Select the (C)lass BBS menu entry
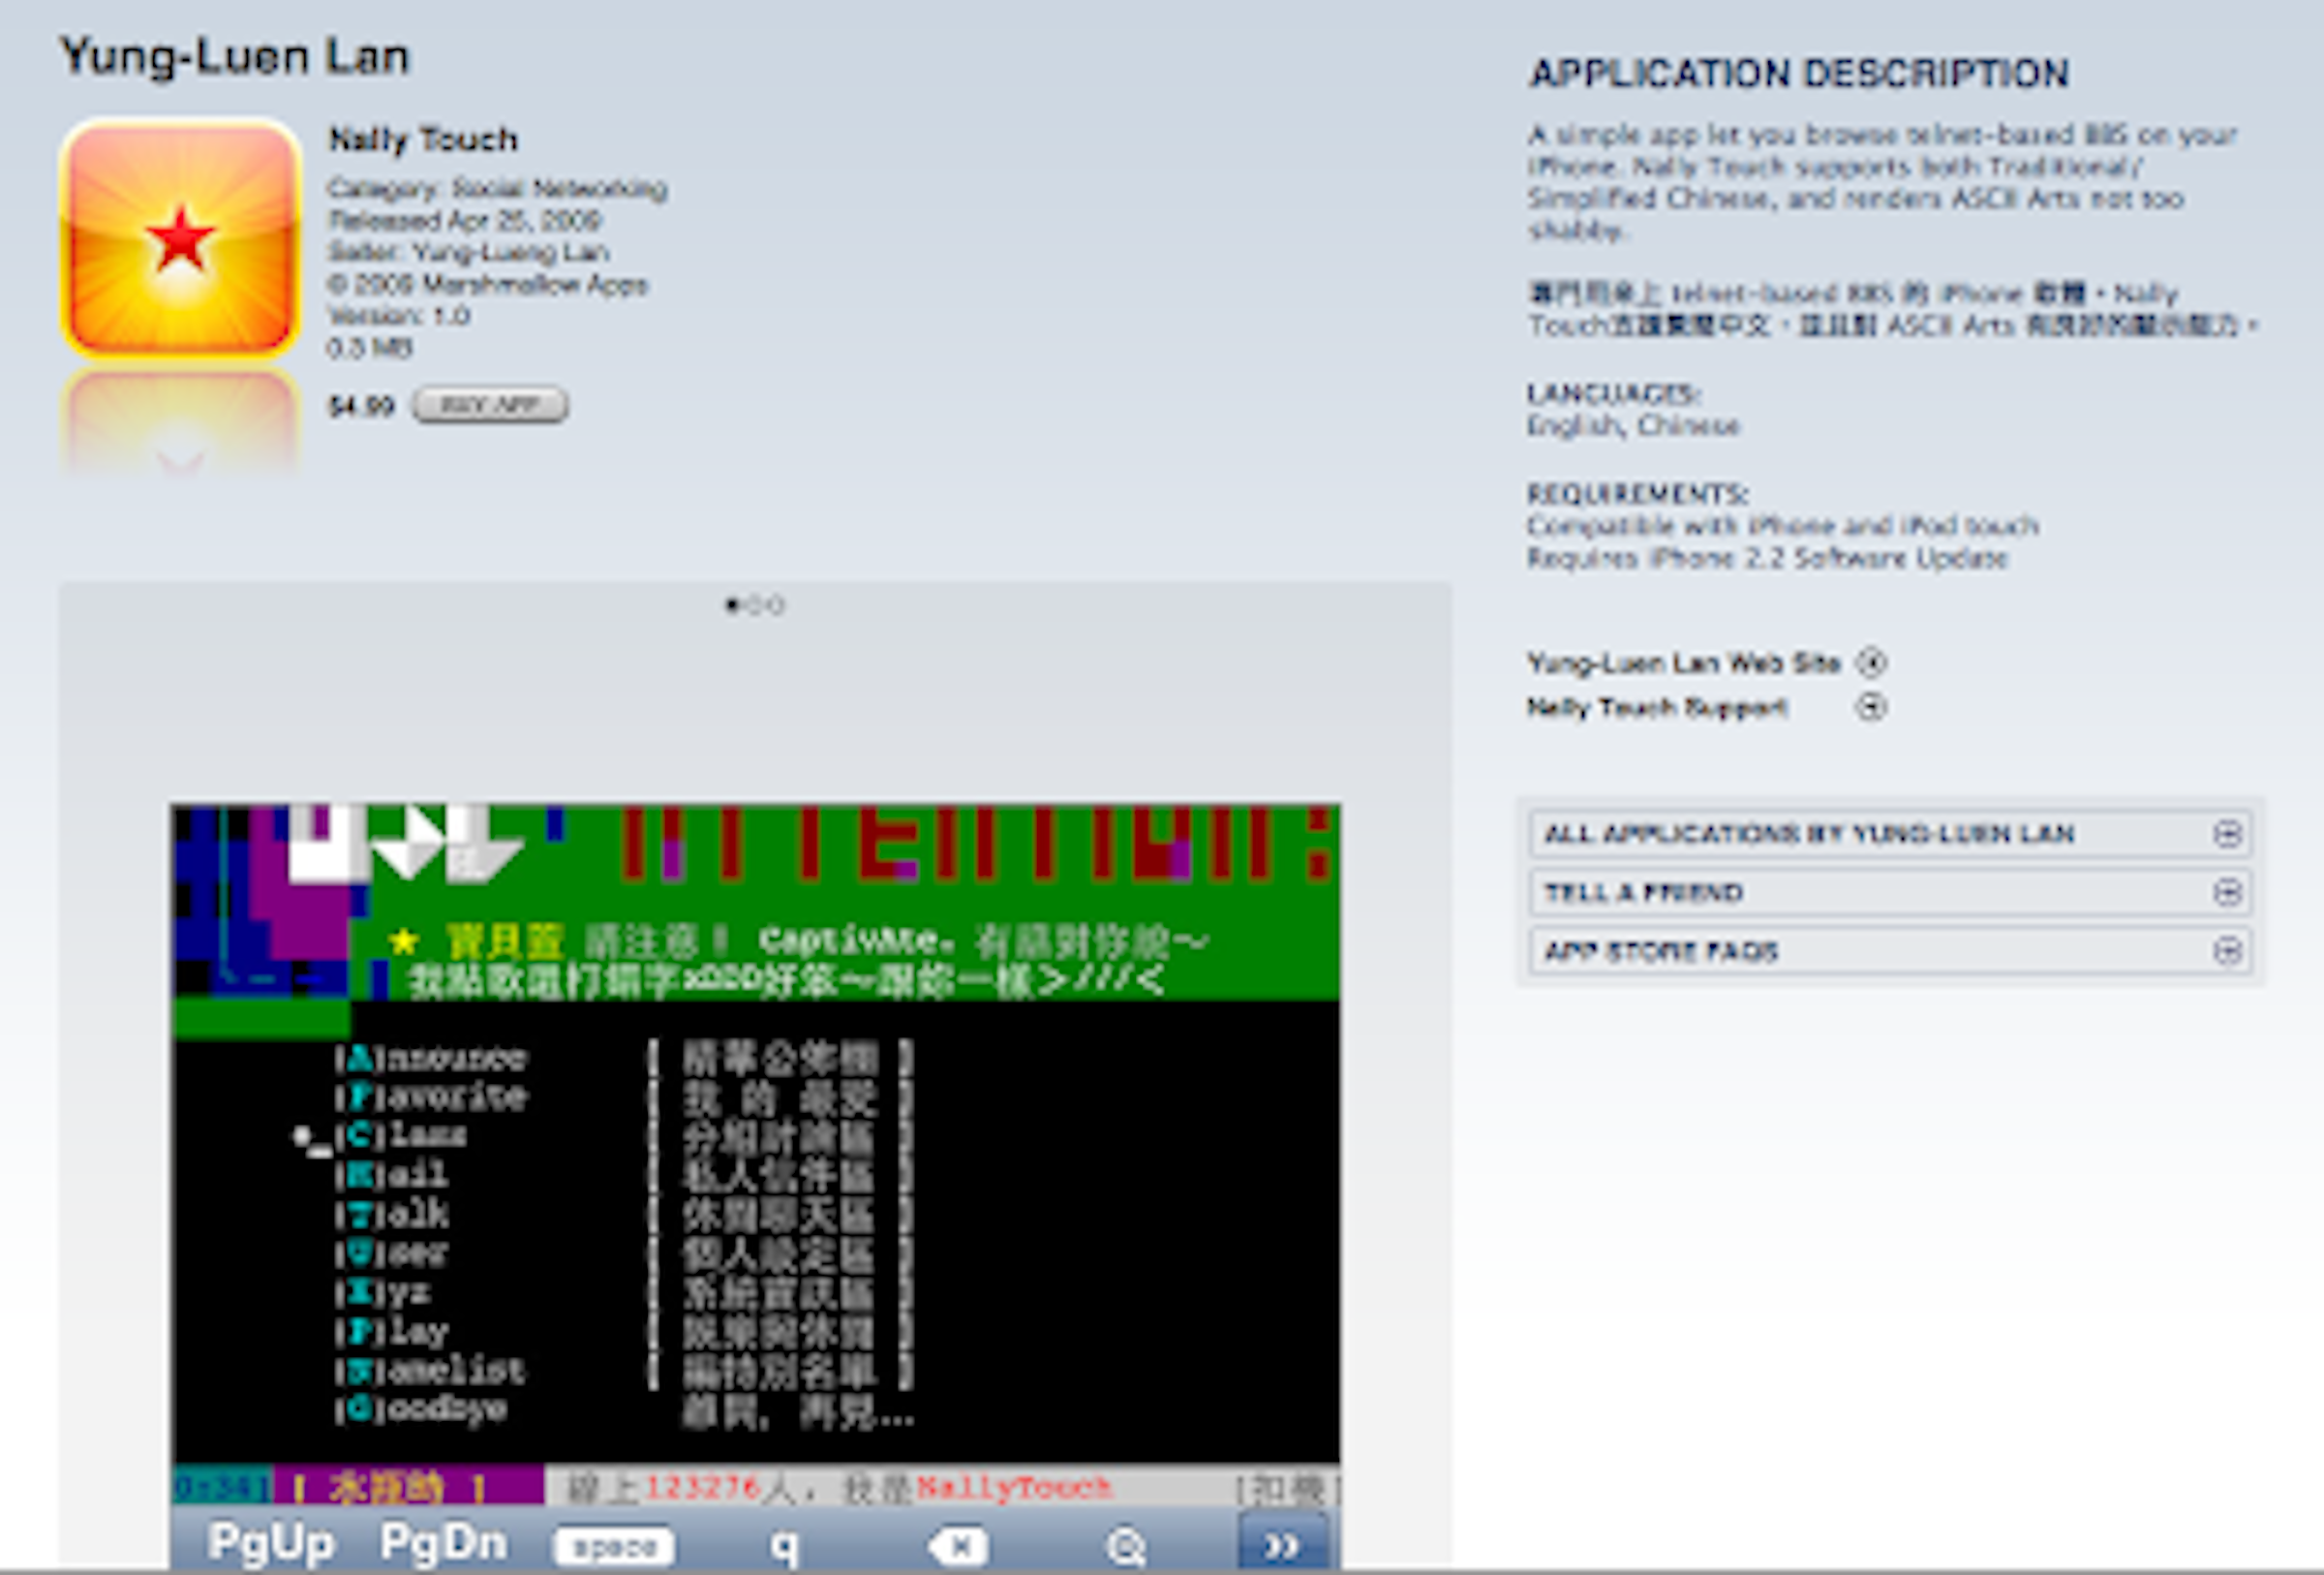The image size is (2324, 1575). pos(401,1135)
